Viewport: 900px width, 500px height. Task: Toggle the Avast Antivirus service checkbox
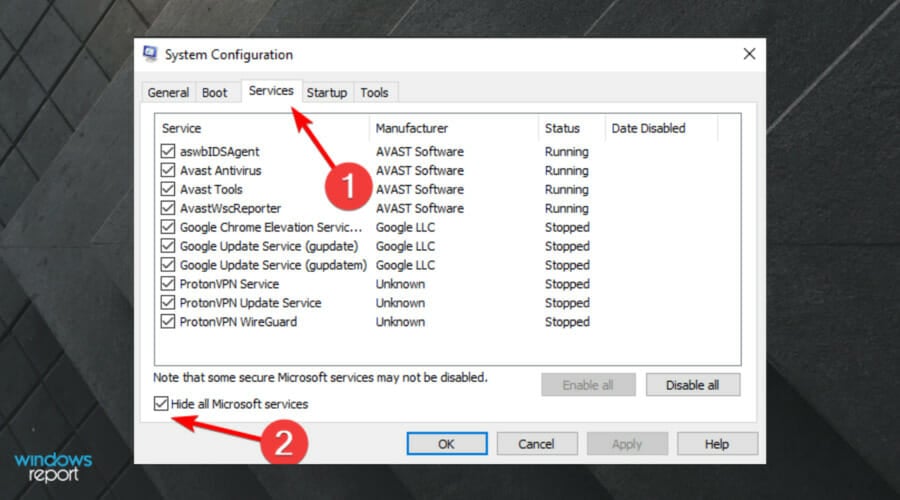pyautogui.click(x=168, y=170)
